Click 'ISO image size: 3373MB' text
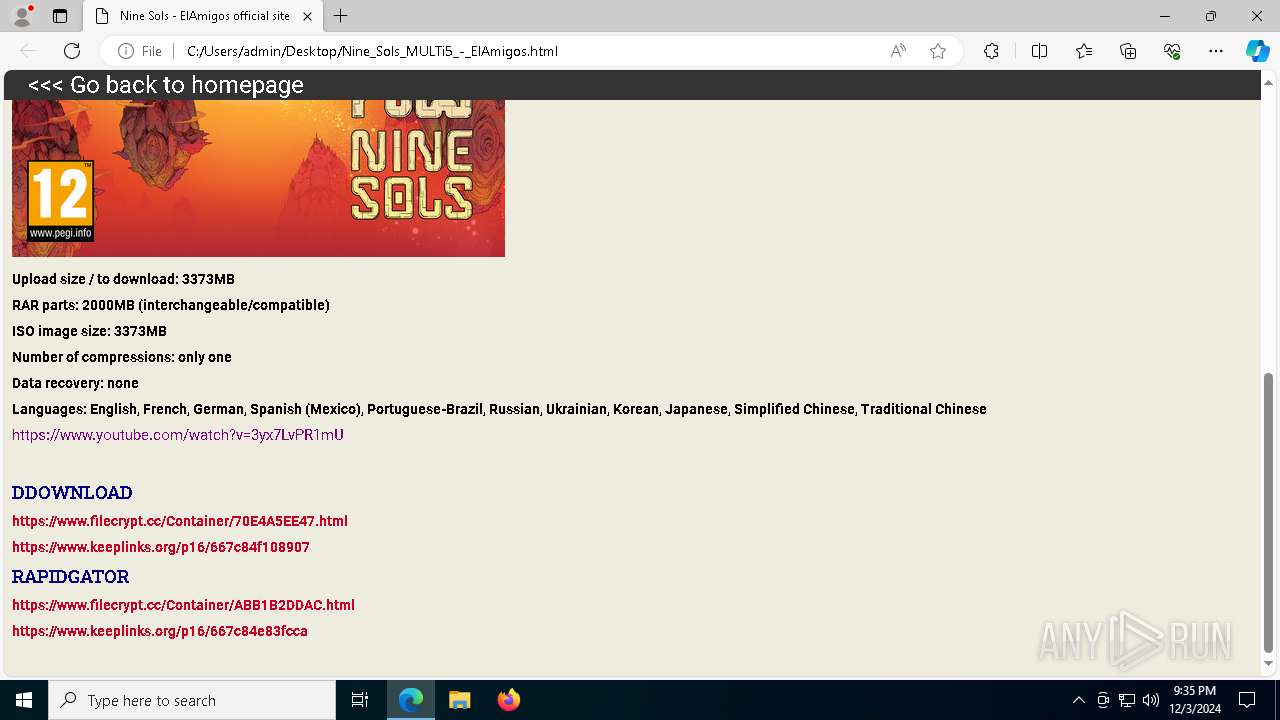Viewport: 1280px width, 720px height. tap(89, 331)
